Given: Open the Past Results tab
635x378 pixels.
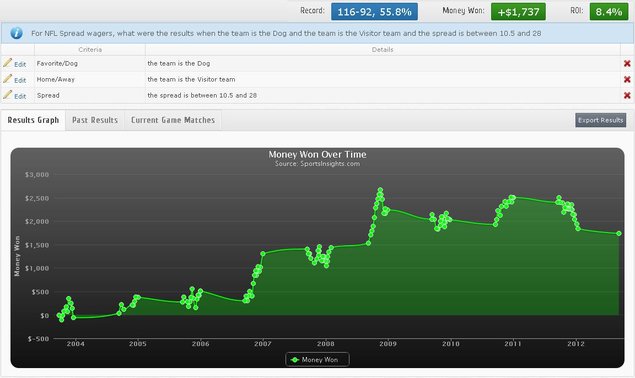Looking at the screenshot, I should coord(95,120).
